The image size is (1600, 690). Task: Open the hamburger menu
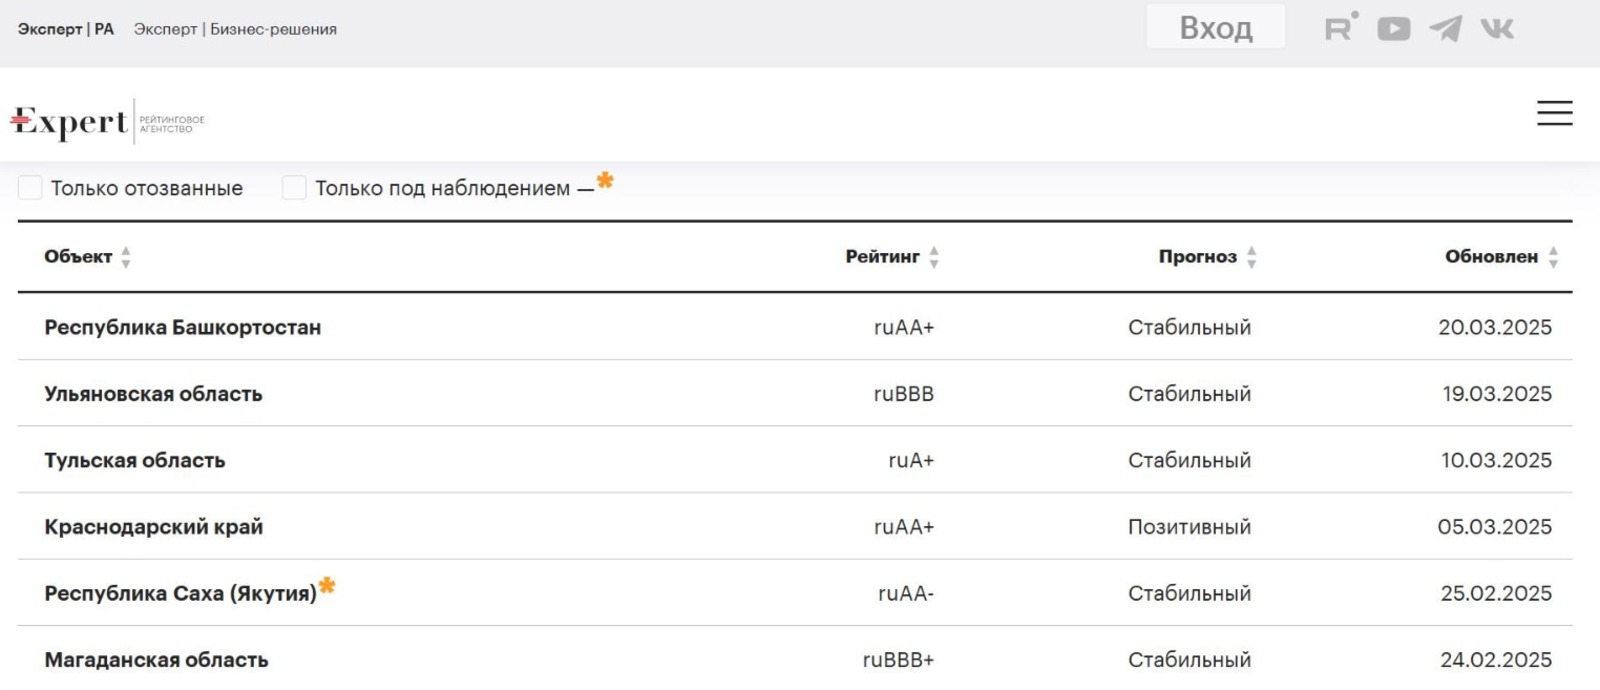point(1554,113)
